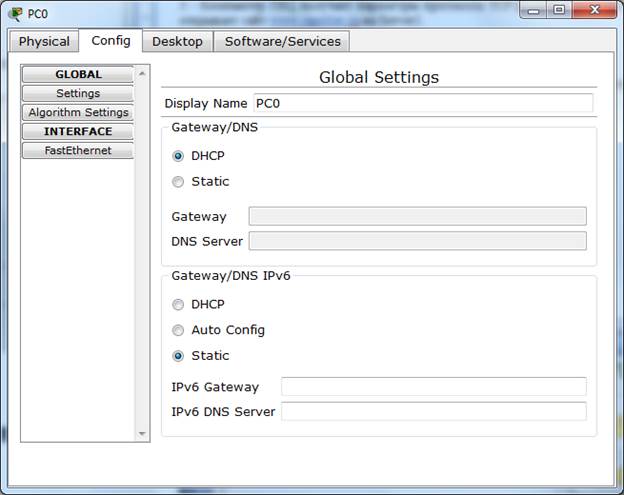Select Static radio under Gateway/DNS
Viewport: 624px width, 495px height.
click(x=178, y=182)
